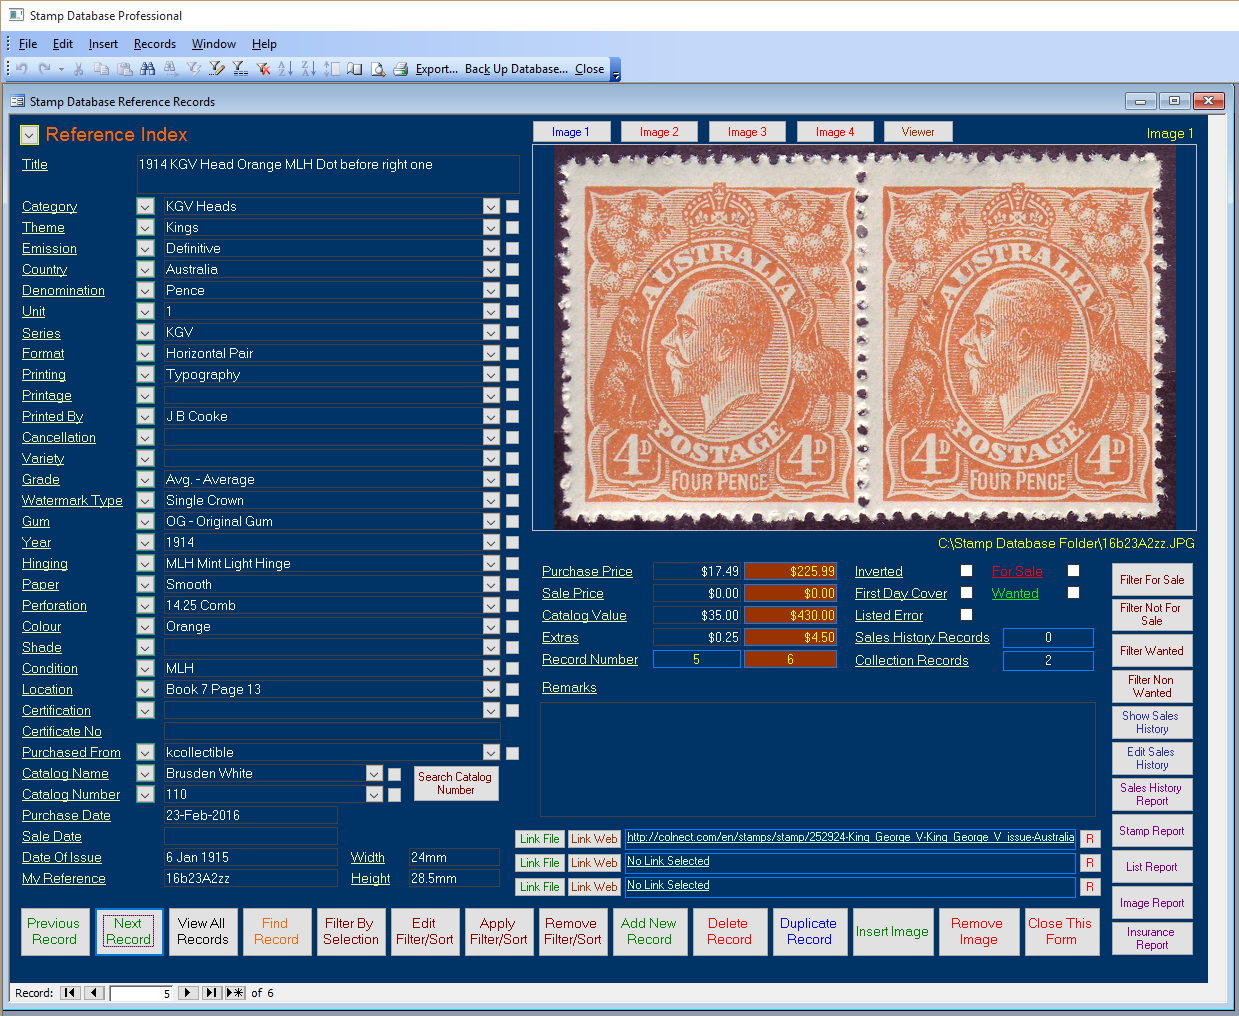Click the Redo toolbar icon

click(x=44, y=69)
